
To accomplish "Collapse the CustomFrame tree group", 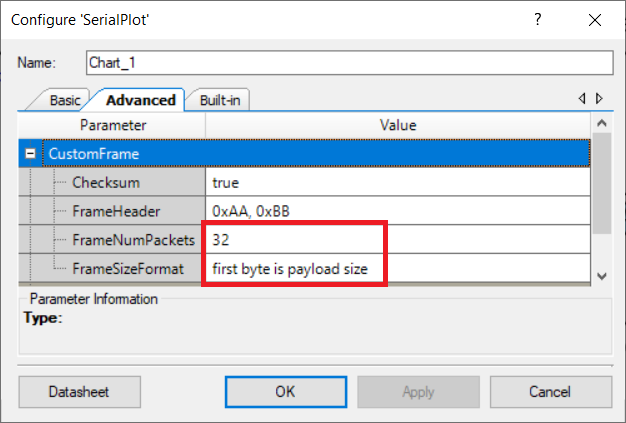I will coord(30,154).
